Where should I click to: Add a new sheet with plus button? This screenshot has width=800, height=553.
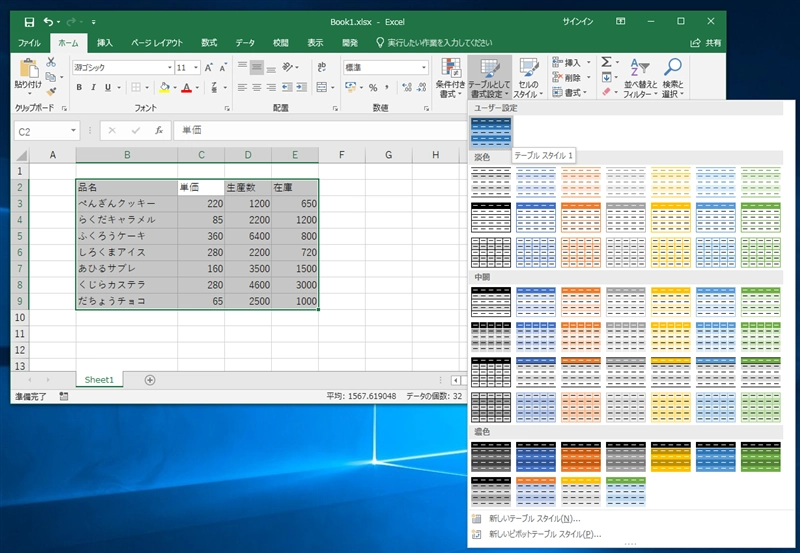(149, 380)
